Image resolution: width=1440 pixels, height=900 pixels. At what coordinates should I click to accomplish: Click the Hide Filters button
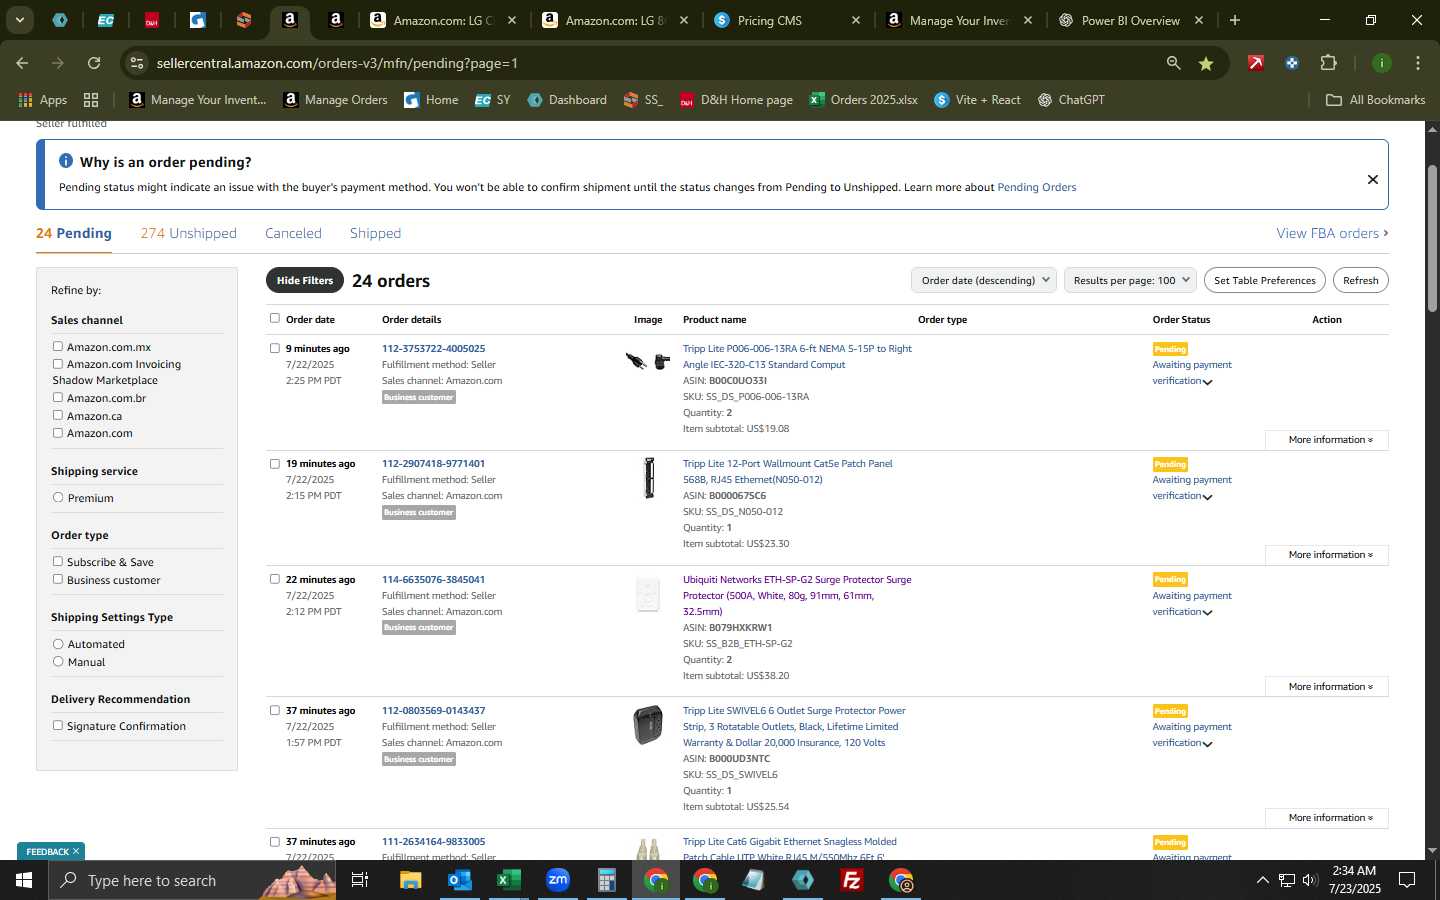[305, 281]
